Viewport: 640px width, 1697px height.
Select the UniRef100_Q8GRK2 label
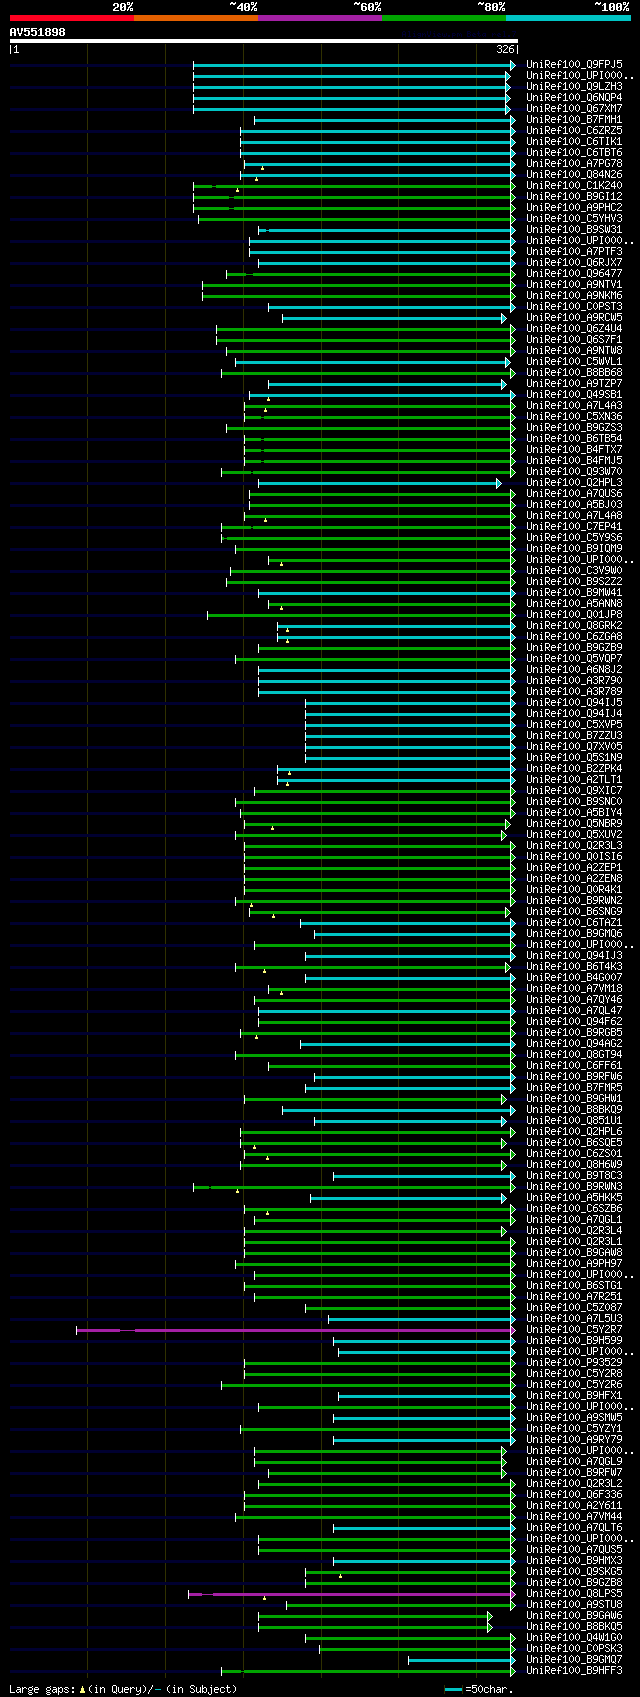point(574,626)
